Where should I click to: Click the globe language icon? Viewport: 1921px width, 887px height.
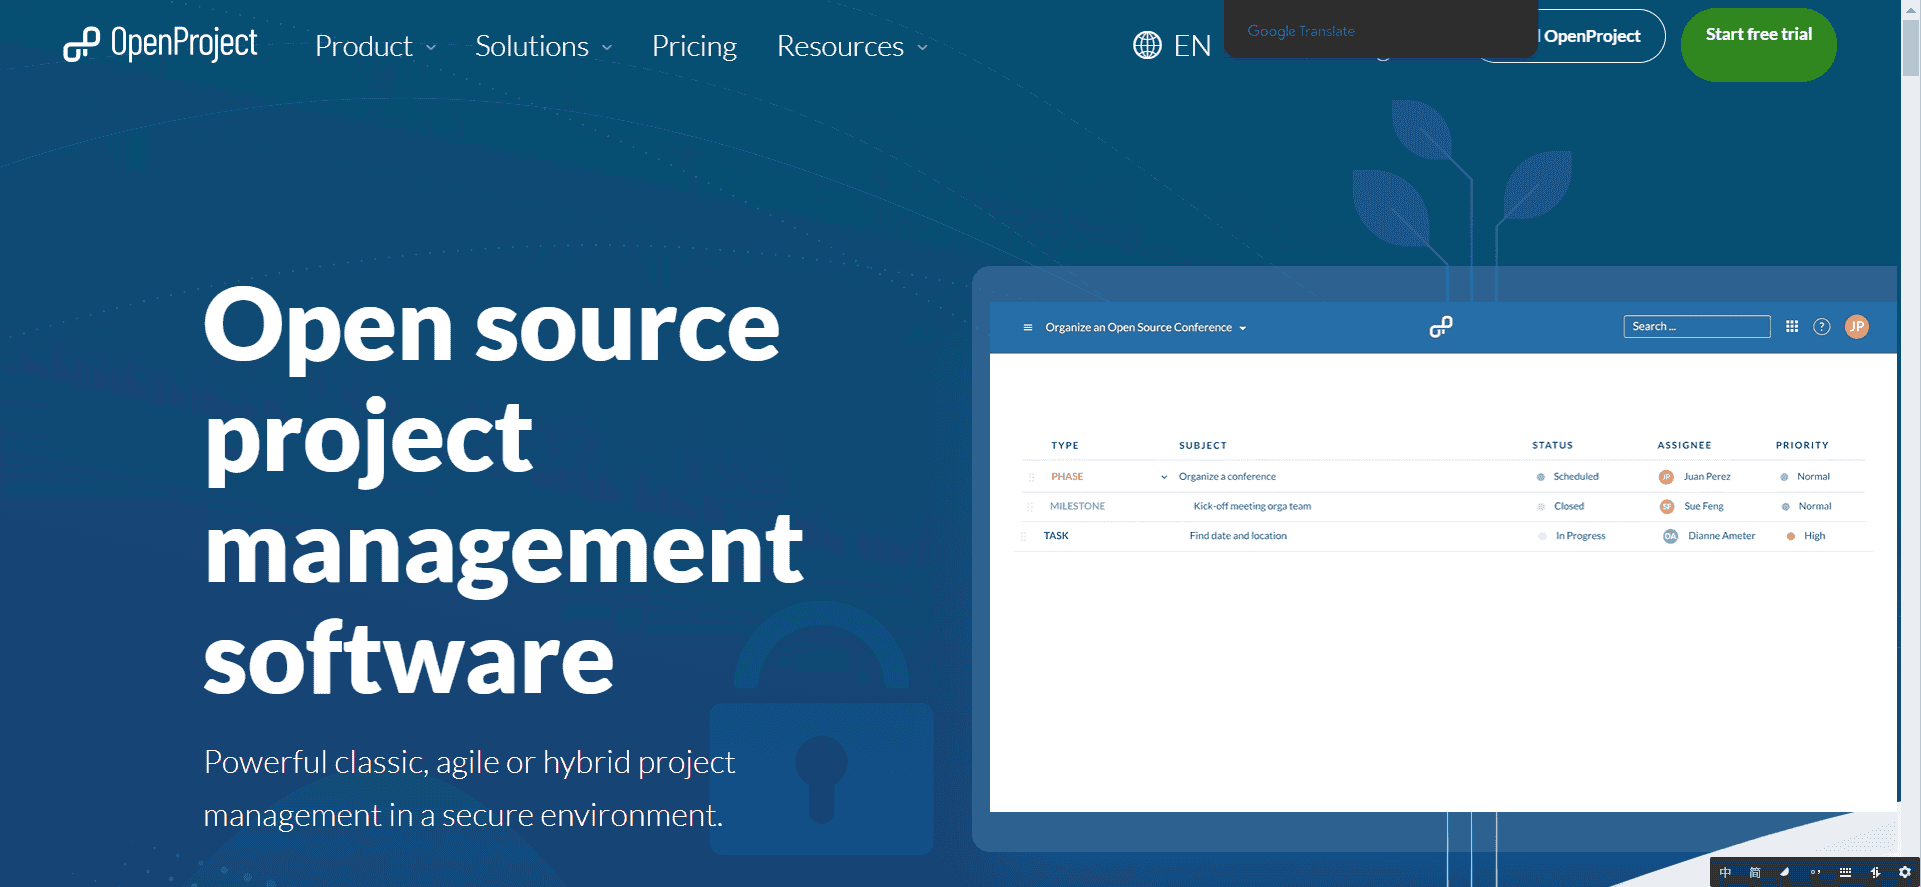tap(1147, 45)
